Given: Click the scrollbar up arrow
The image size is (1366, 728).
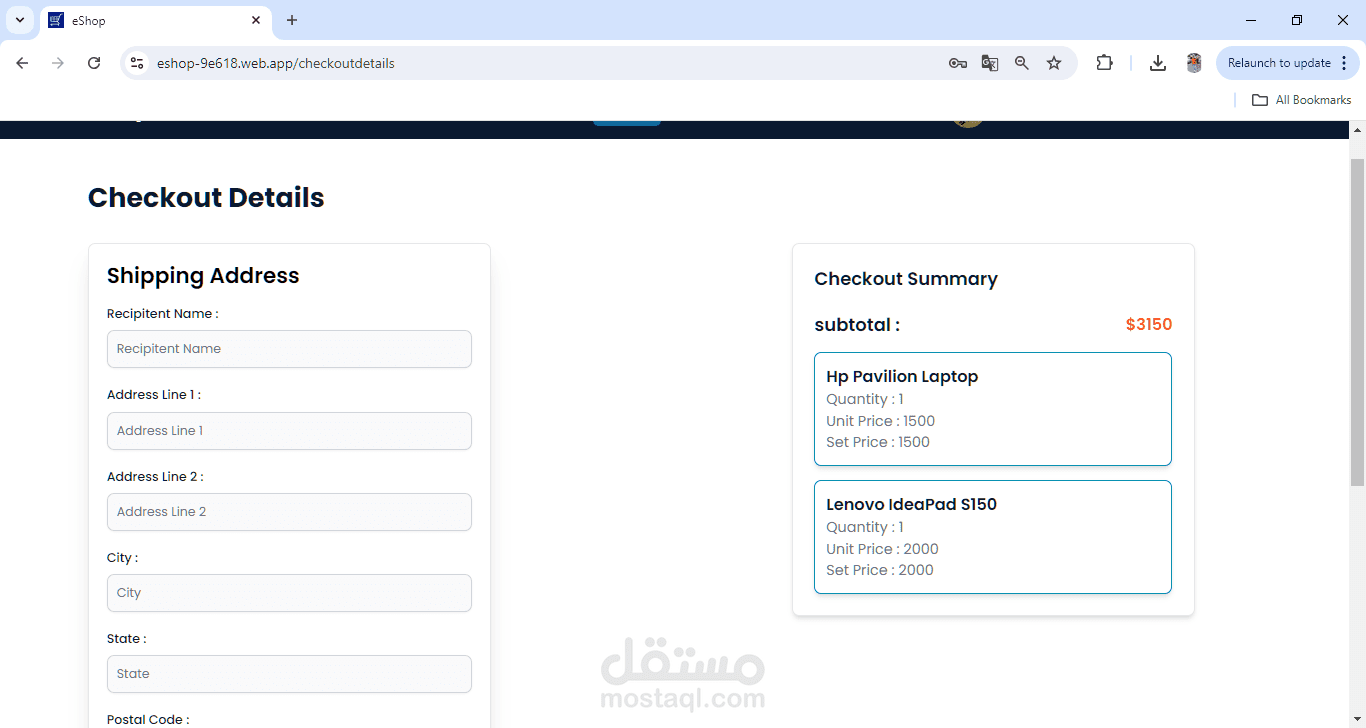Looking at the screenshot, I should point(1358,130).
